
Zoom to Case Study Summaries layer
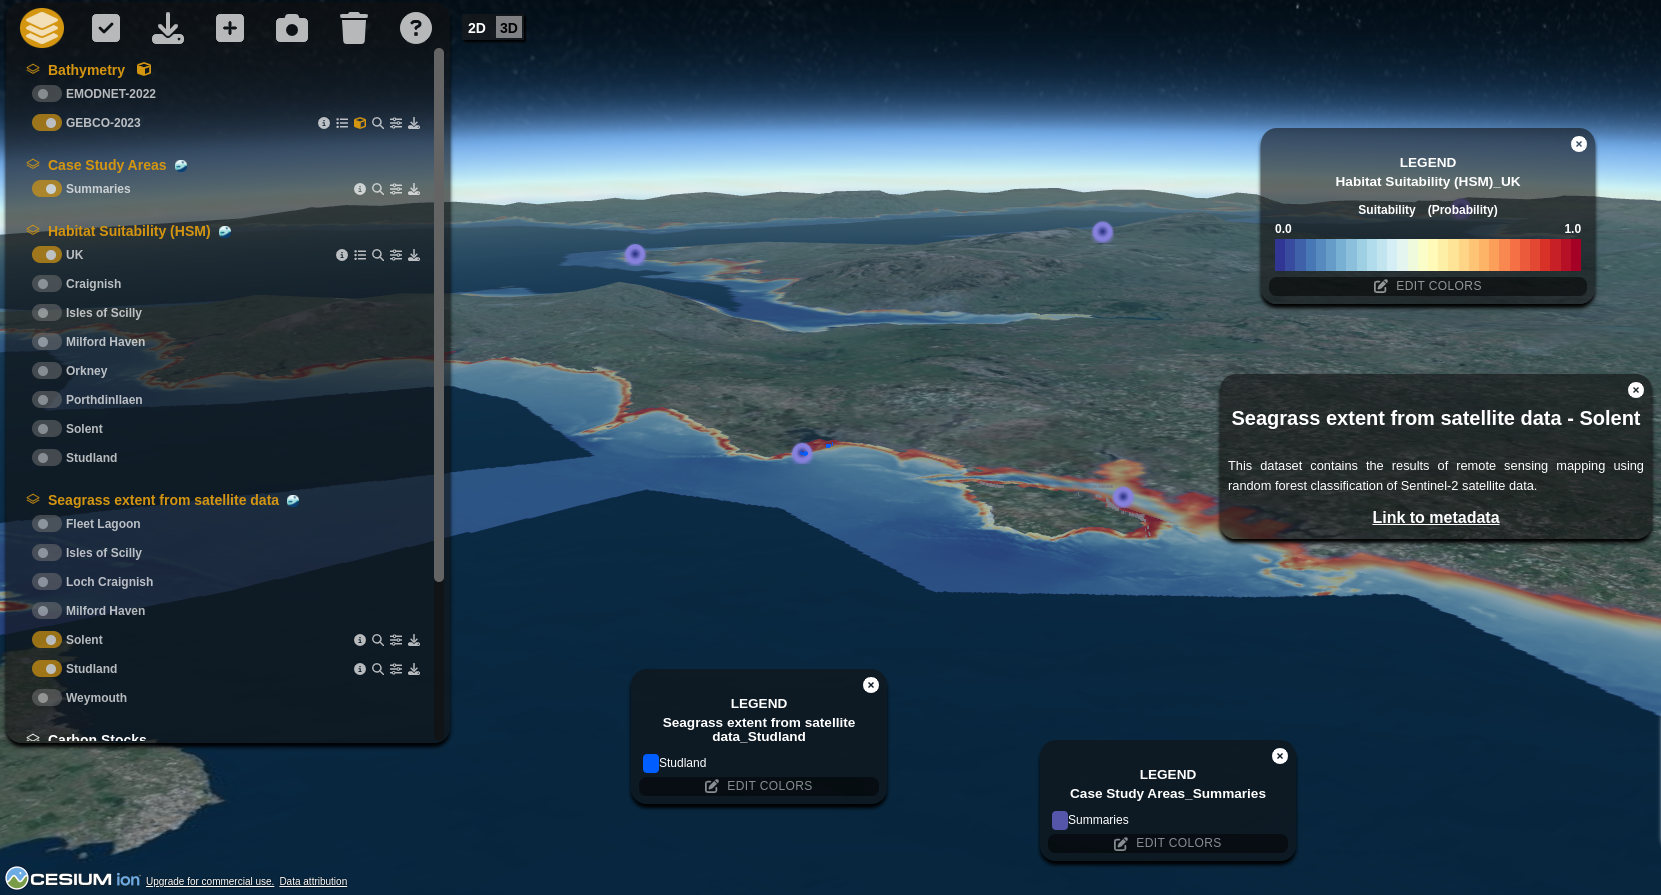coord(378,189)
